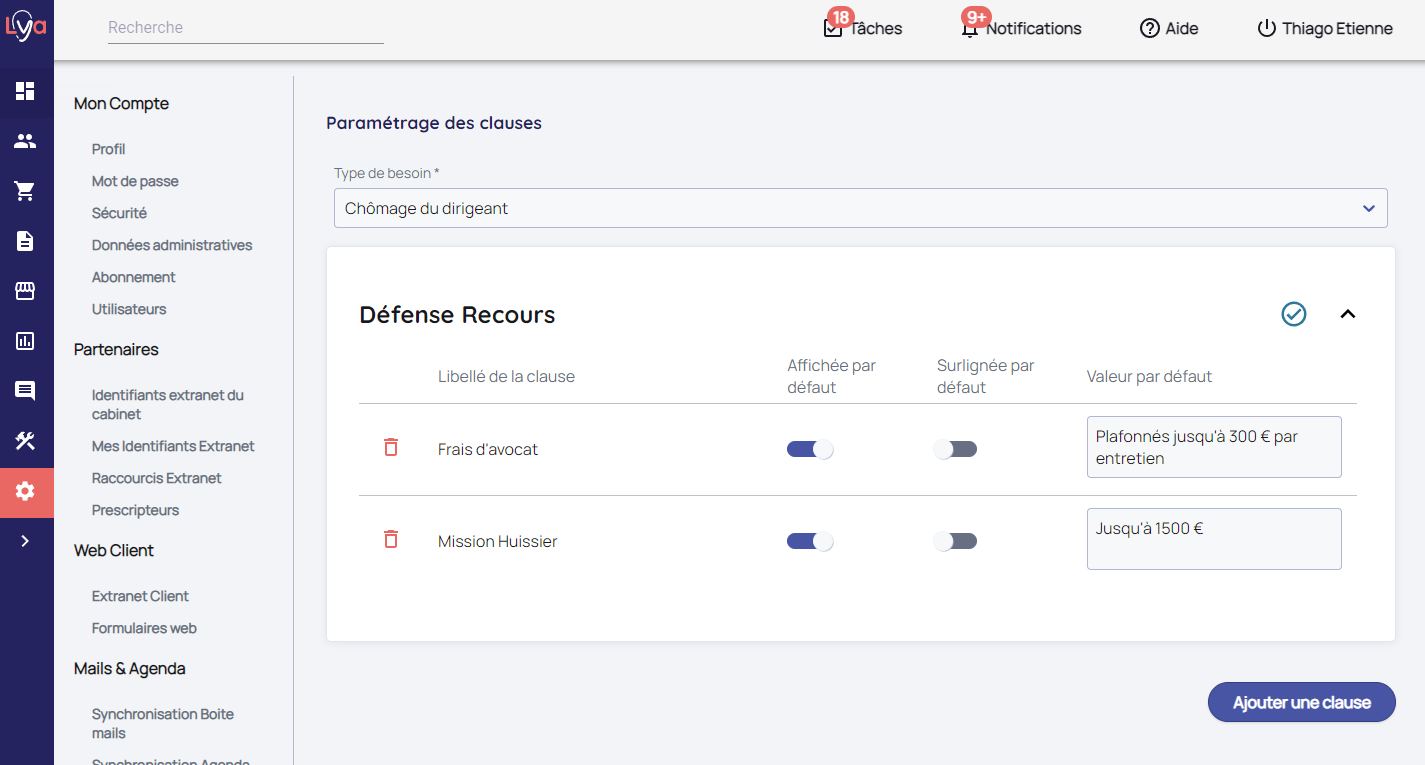The height and width of the screenshot is (765, 1425).
Task: Open the tools wrench icon
Action: 25,441
